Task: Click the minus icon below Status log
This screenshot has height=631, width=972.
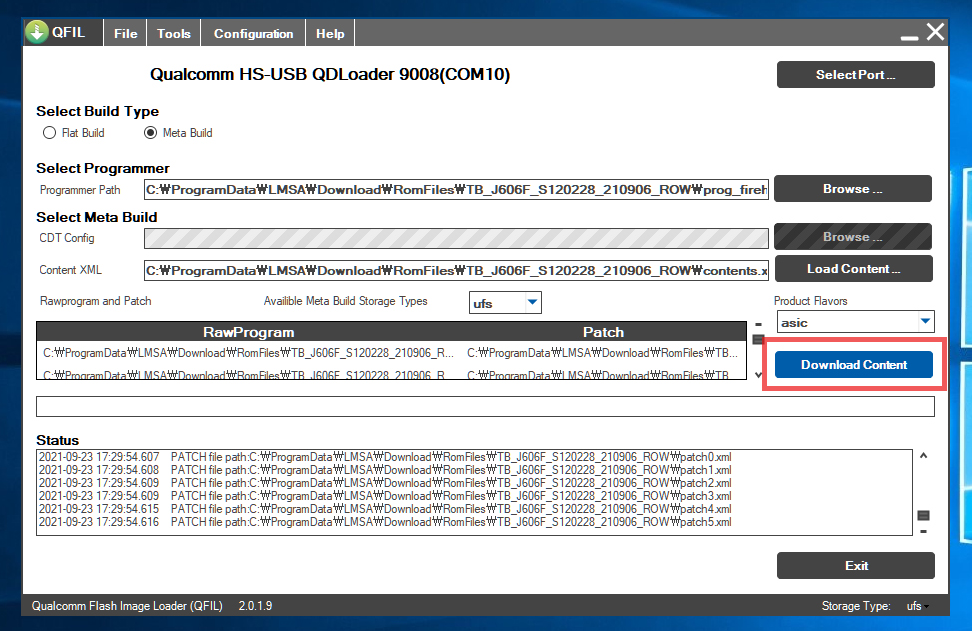Action: [x=924, y=531]
